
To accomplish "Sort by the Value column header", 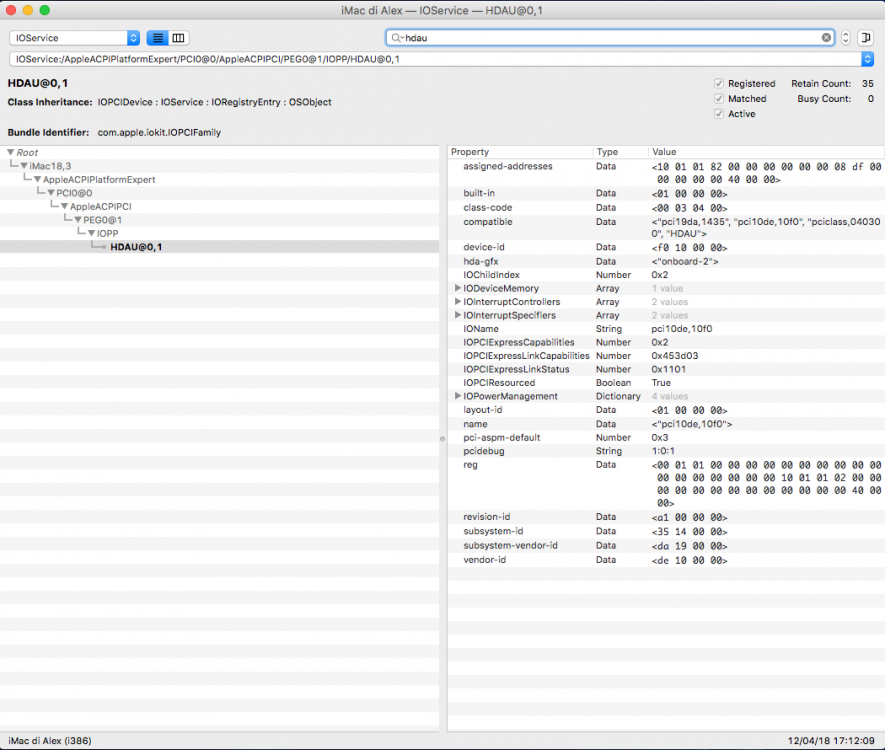I will point(766,152).
